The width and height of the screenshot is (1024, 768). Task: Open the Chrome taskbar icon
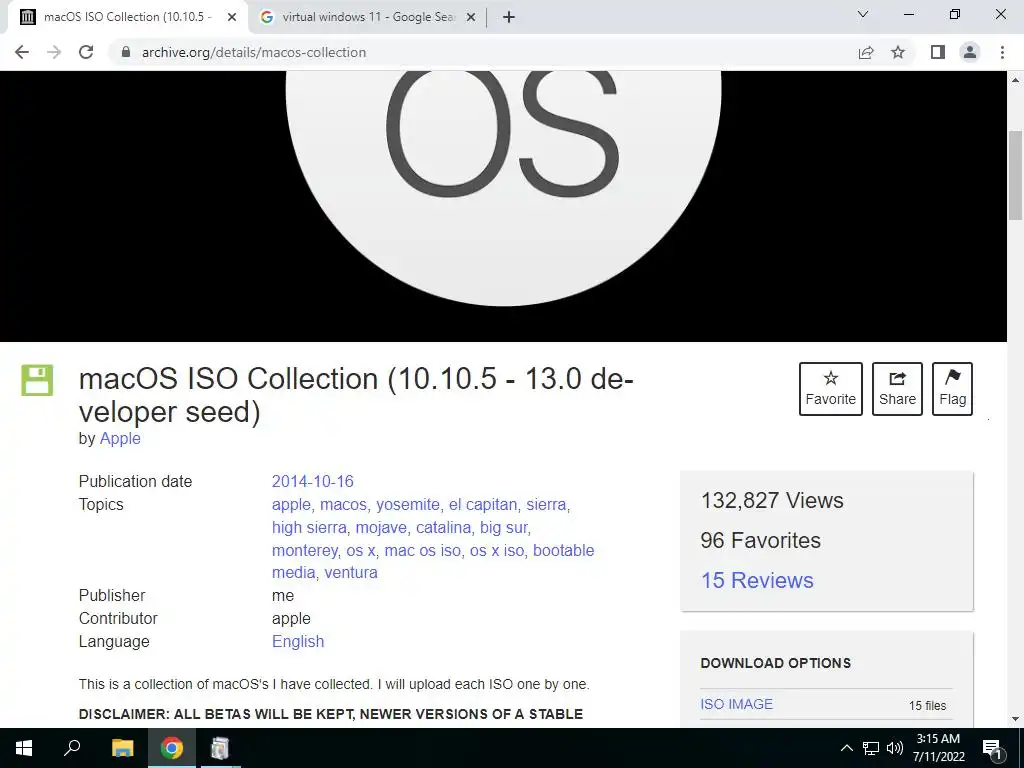pos(172,748)
